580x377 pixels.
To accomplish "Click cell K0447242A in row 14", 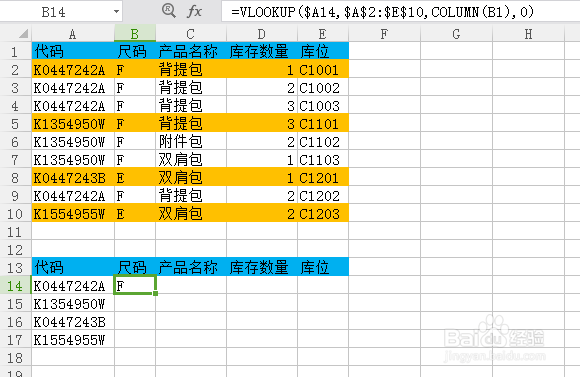I will (x=73, y=285).
